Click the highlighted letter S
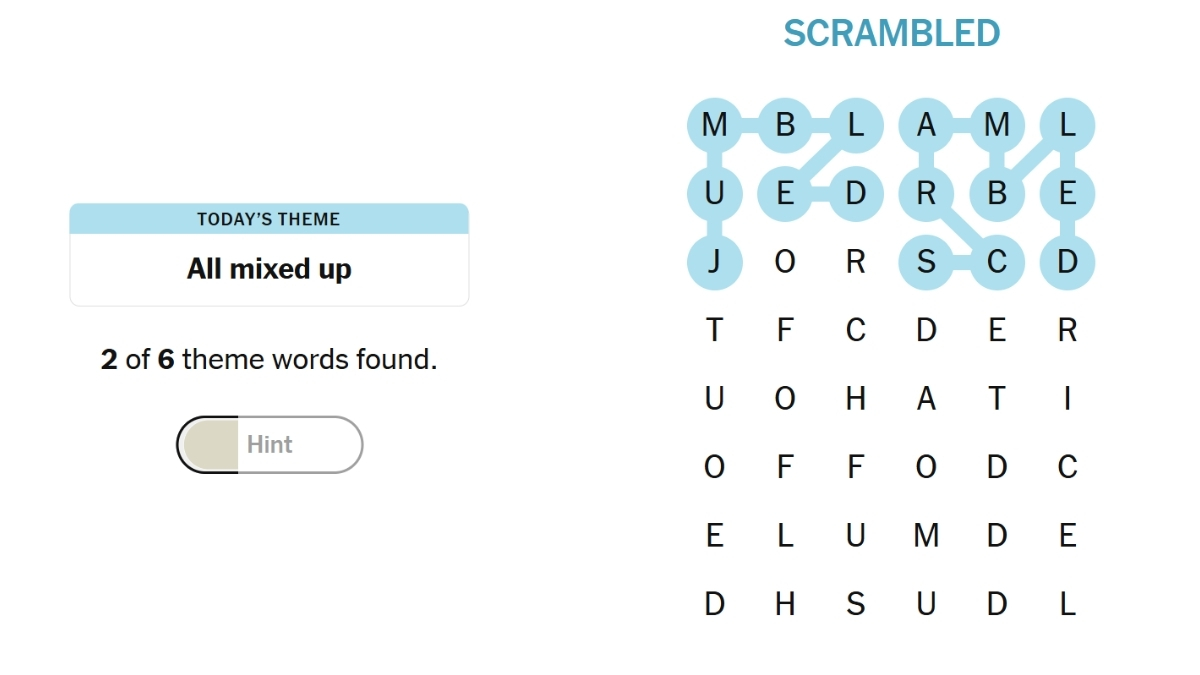 (x=926, y=262)
